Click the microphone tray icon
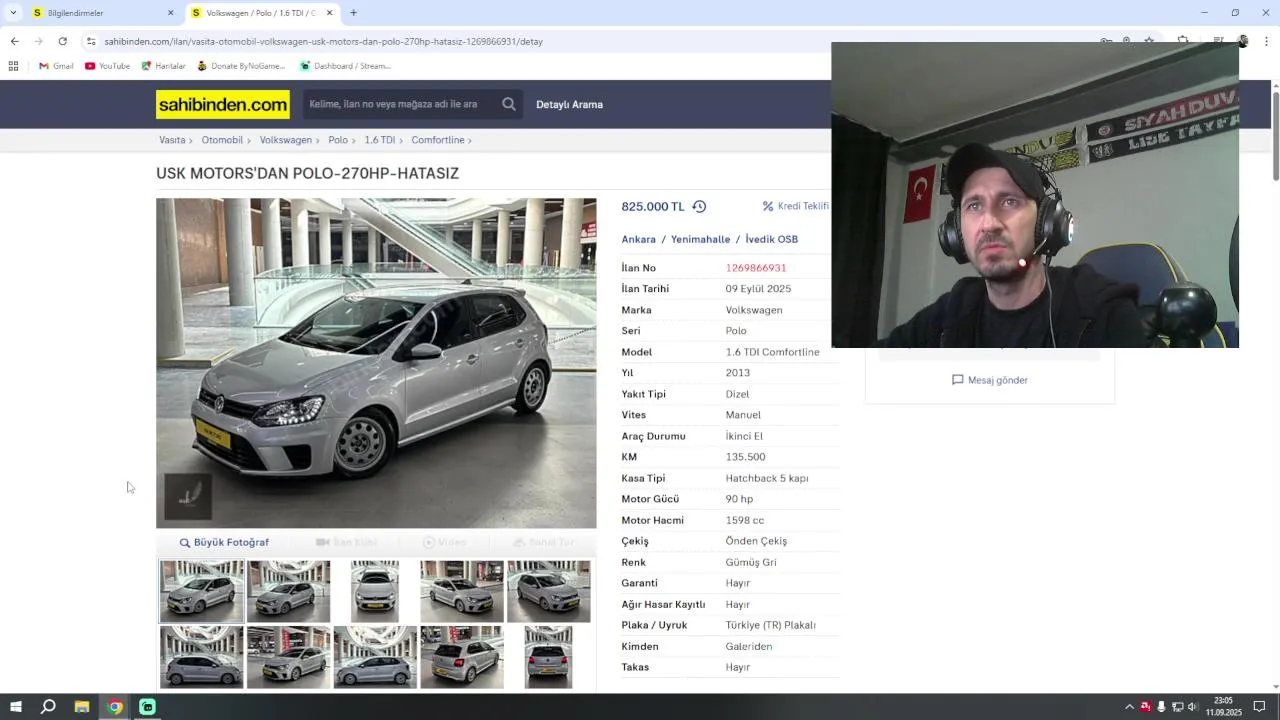 (1161, 707)
